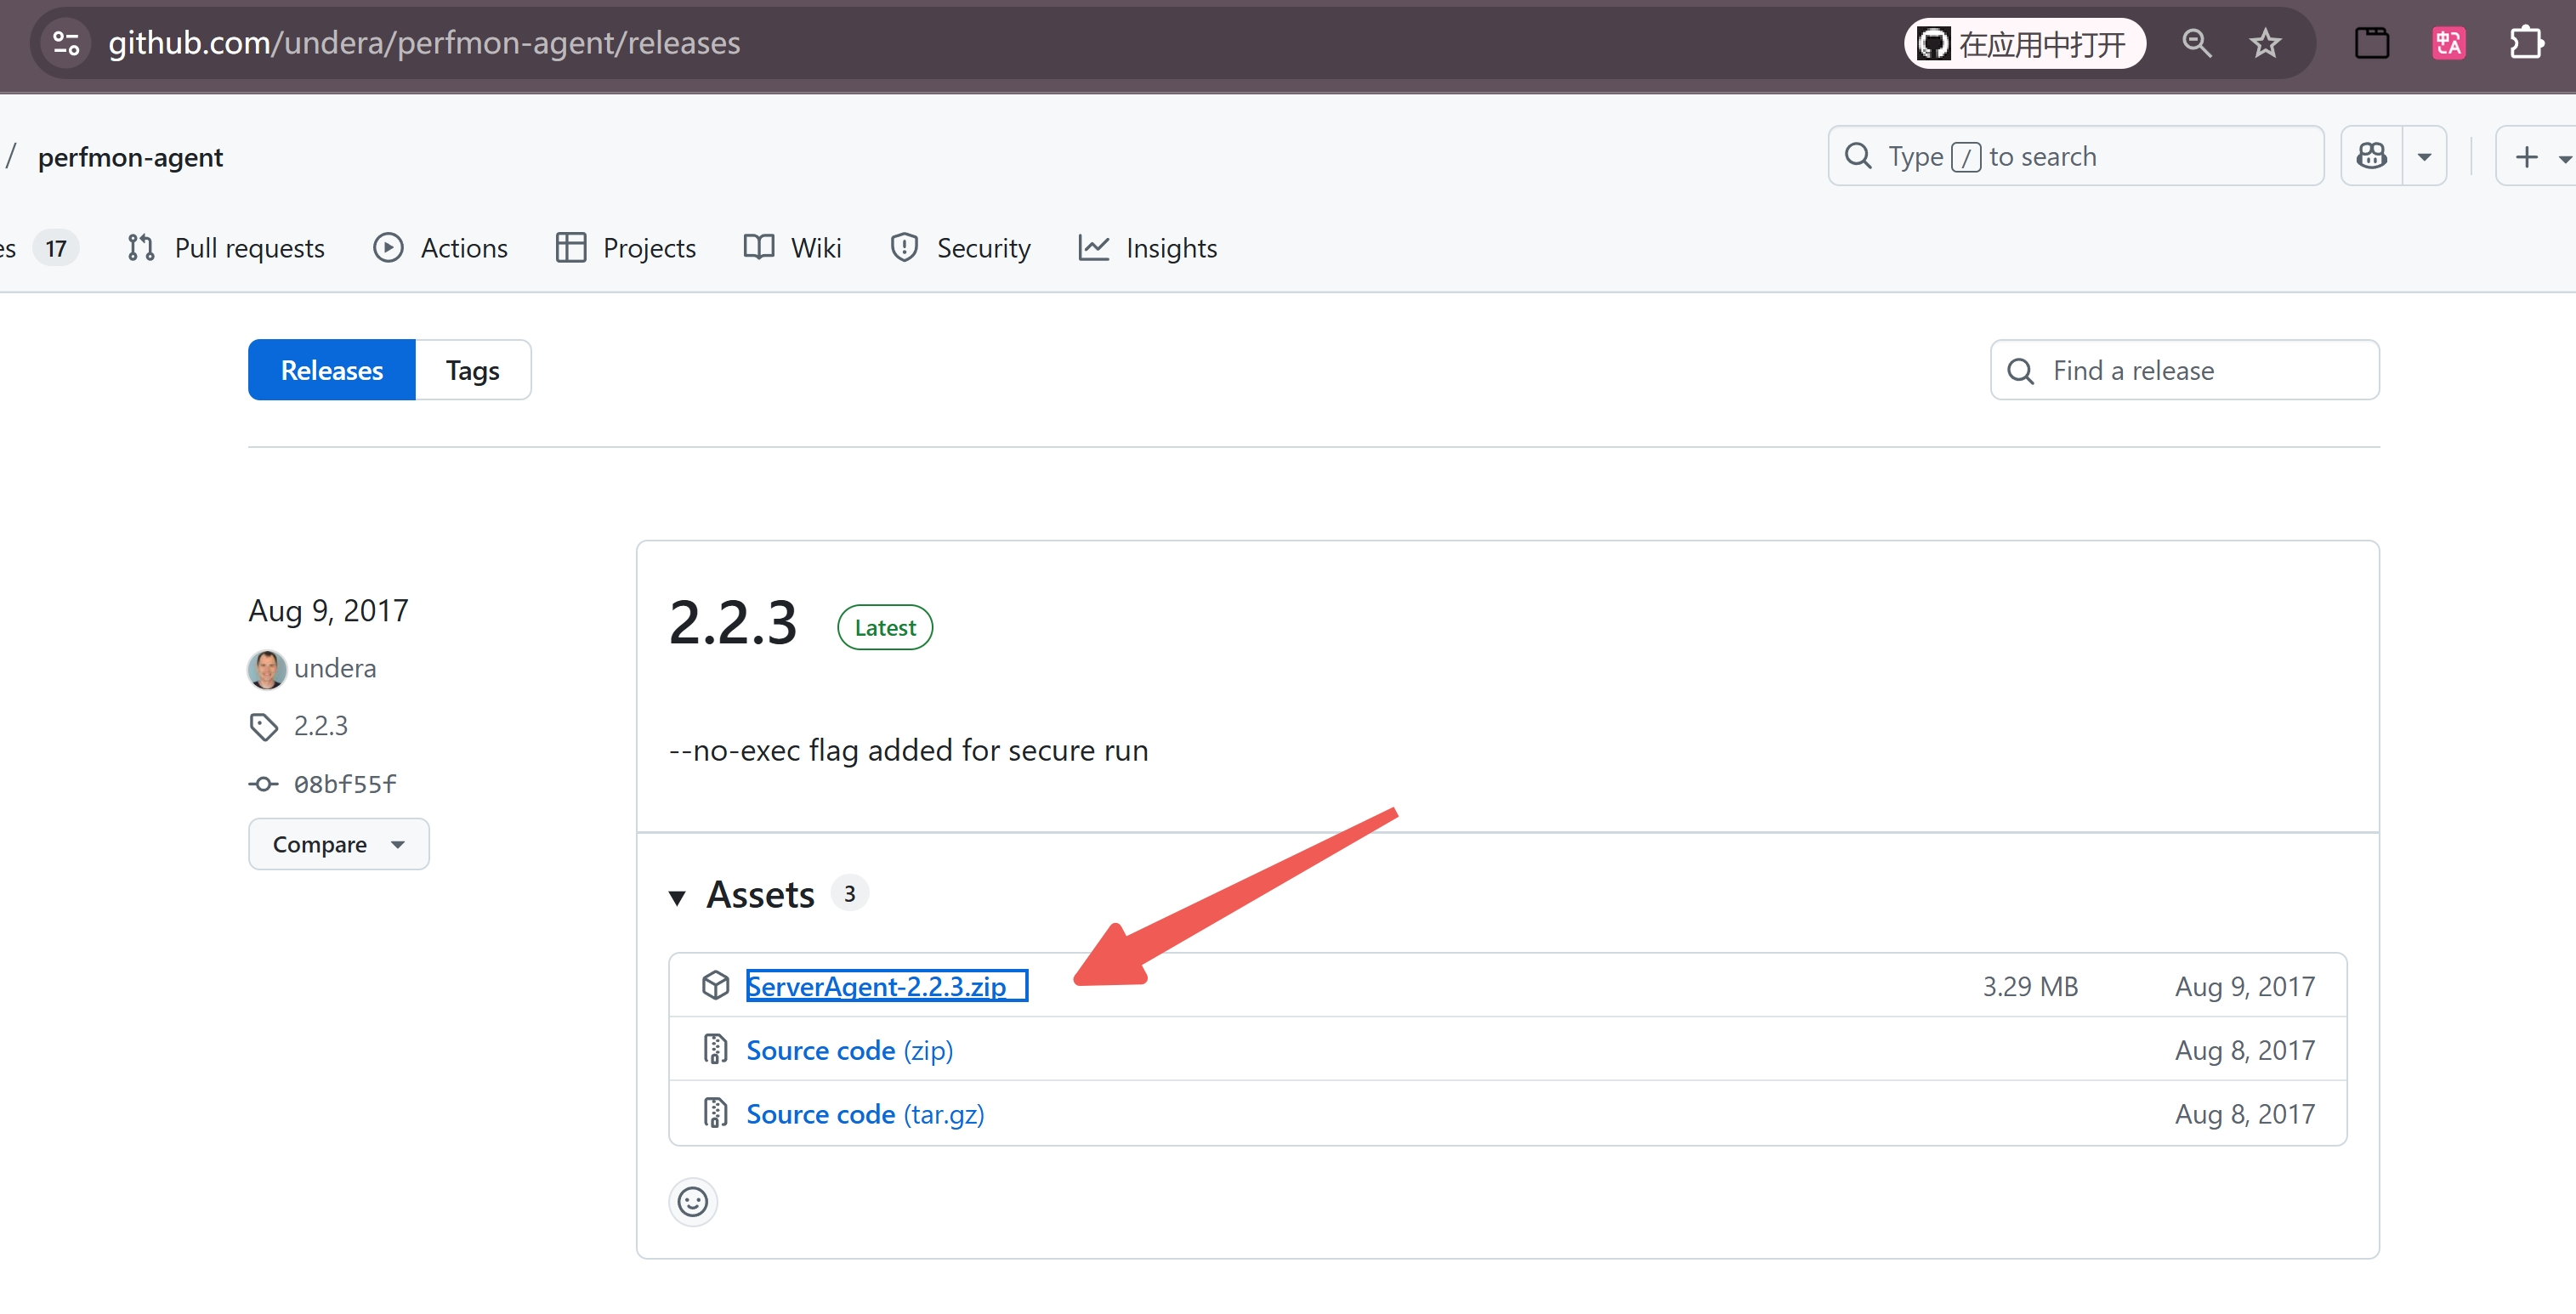Open the 2.2.3 tag link
Viewport: 2576px width, 1314px height.
(x=320, y=726)
